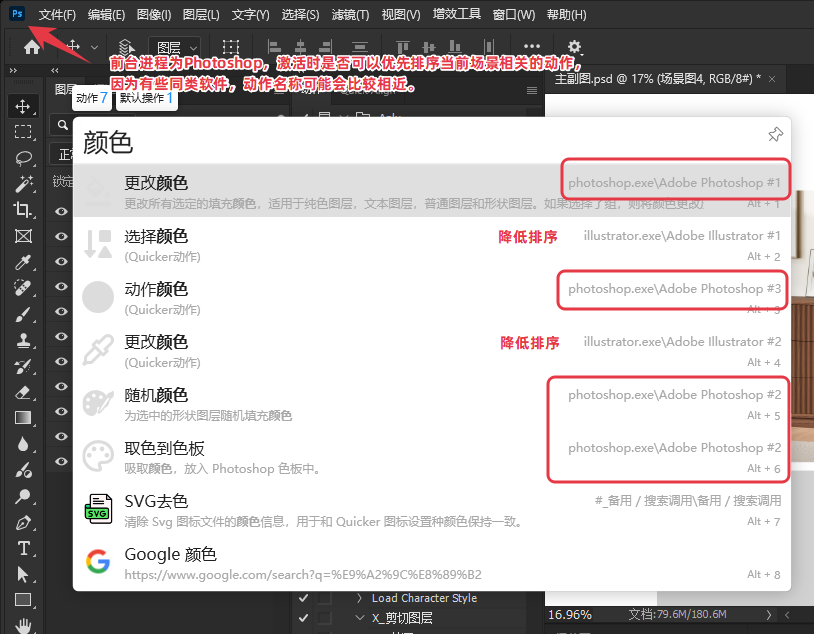Open the 滤镜(T) menu
This screenshot has height=634, width=814.
tap(350, 15)
